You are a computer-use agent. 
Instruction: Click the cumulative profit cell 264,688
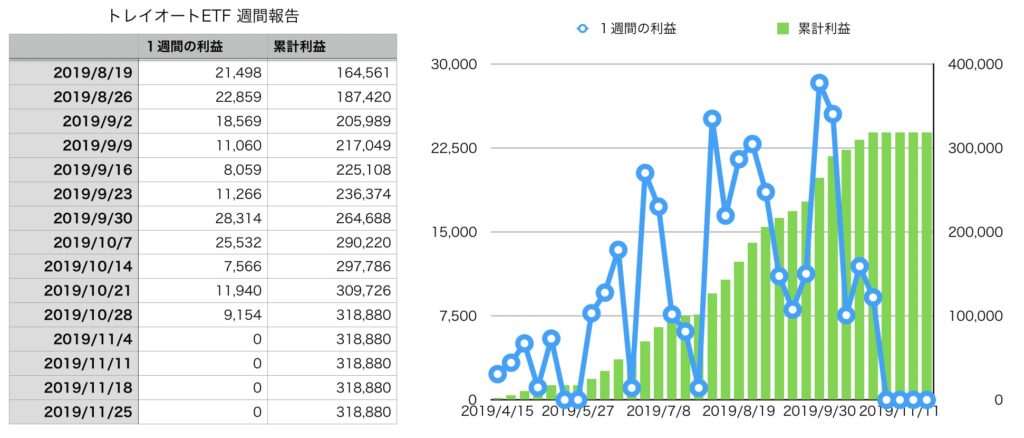(x=332, y=218)
